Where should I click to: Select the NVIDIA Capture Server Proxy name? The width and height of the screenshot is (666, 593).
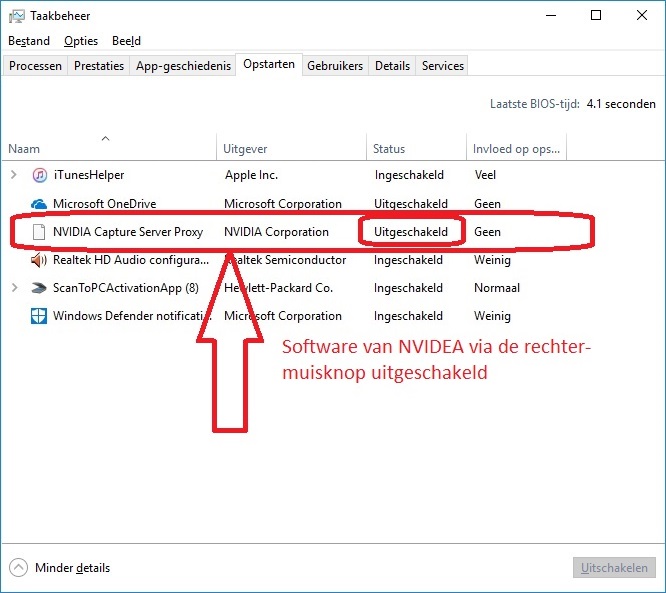point(128,232)
